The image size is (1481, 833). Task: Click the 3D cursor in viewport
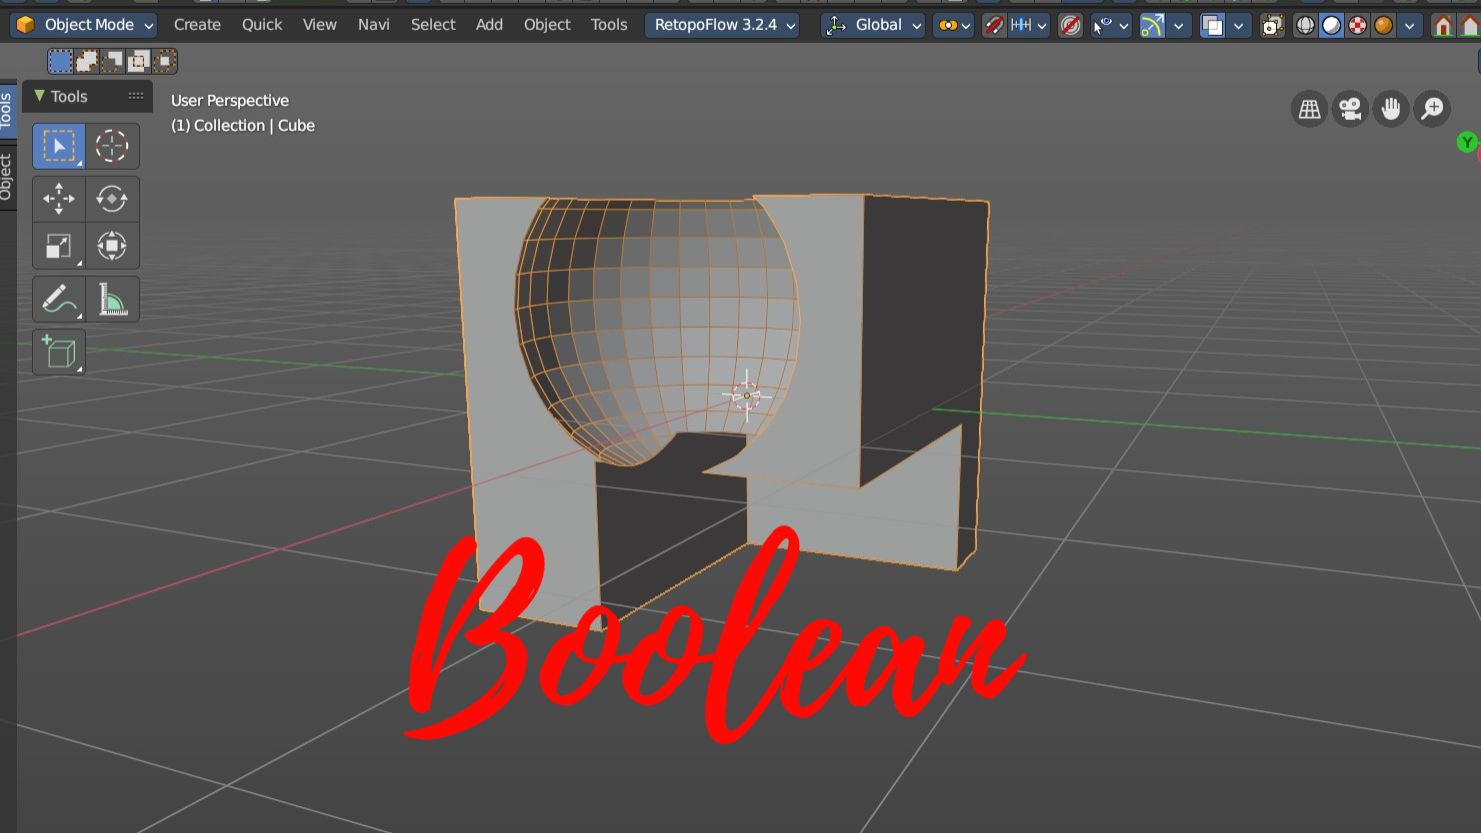[746, 395]
